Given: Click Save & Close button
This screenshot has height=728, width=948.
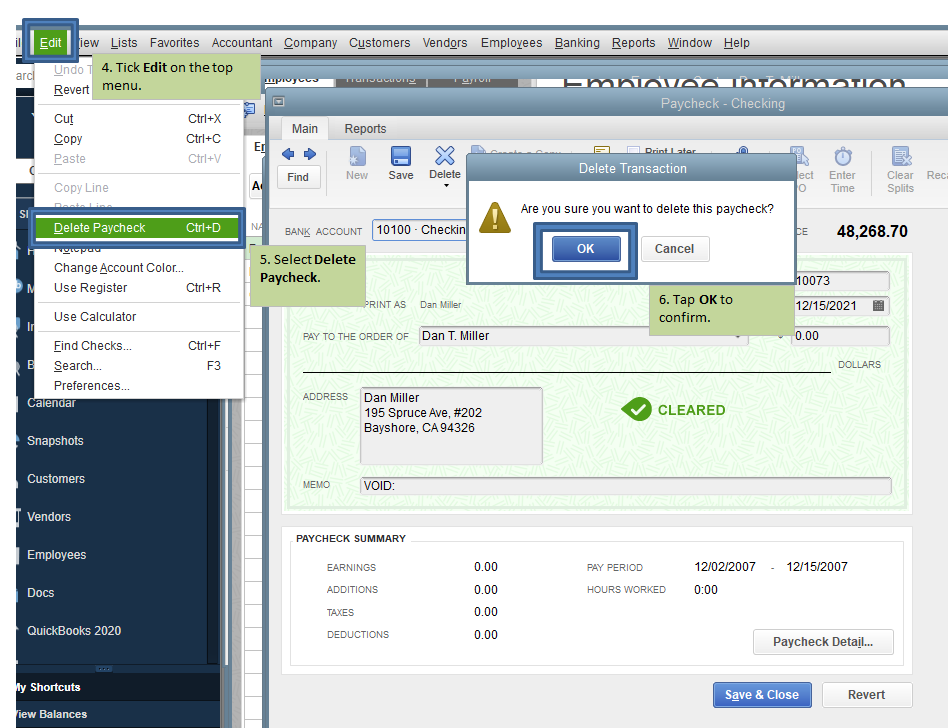Looking at the screenshot, I should [762, 695].
